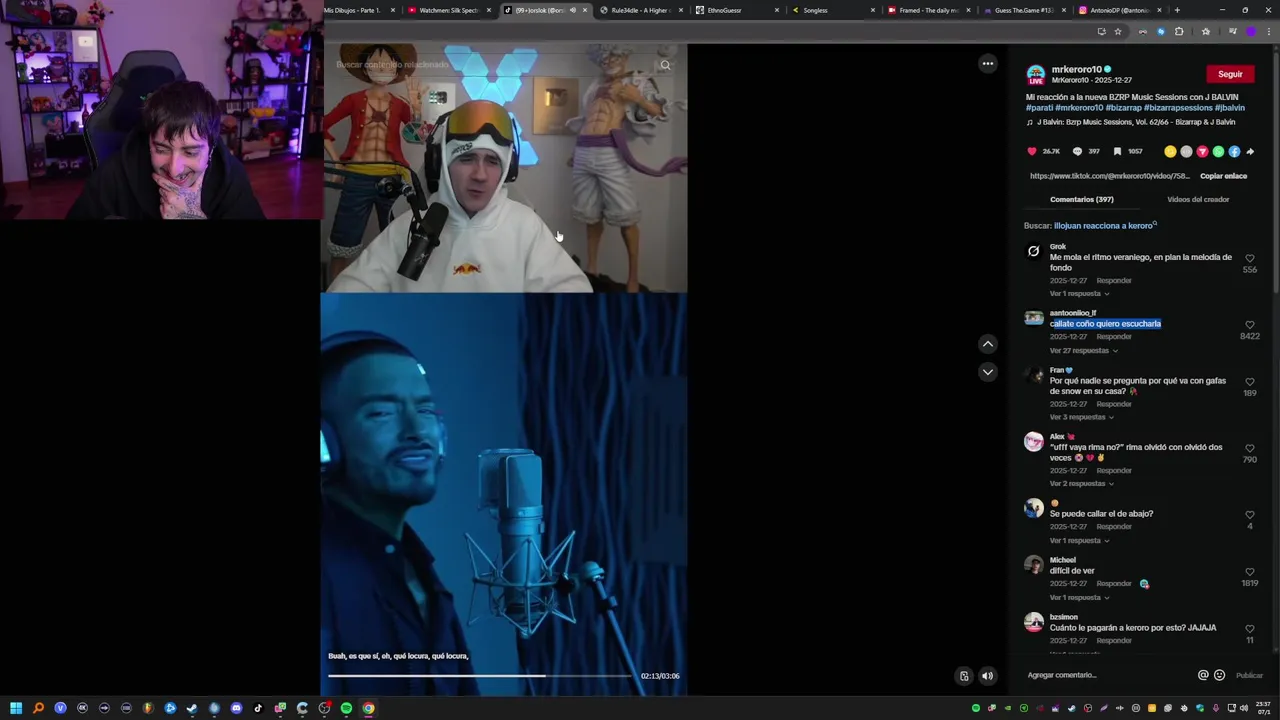Expand 'Ver 2 respuestas' under Alex's comment
The width and height of the screenshot is (1280, 720).
pos(1081,484)
